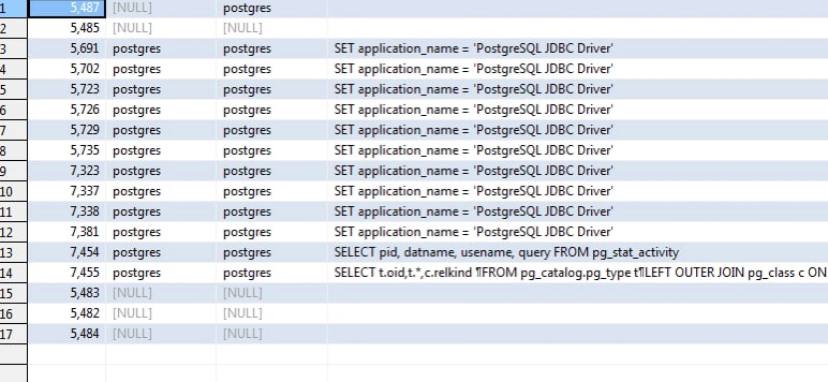
Task: Select the [NULL] datname cell in row 5,485
Action: [x=161, y=28]
